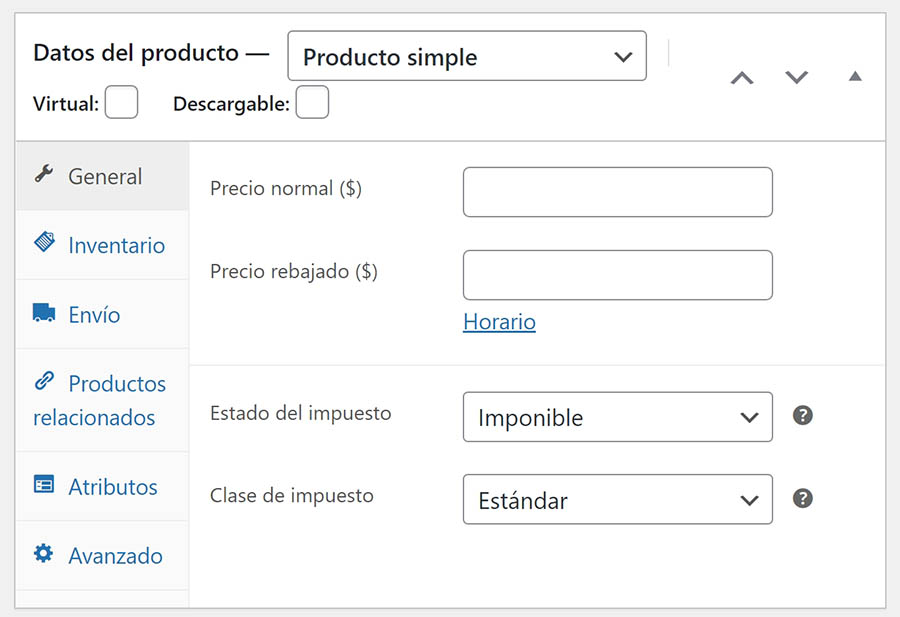900x617 pixels.
Task: Open help tooltip for Clase de impuesto
Action: point(802,498)
